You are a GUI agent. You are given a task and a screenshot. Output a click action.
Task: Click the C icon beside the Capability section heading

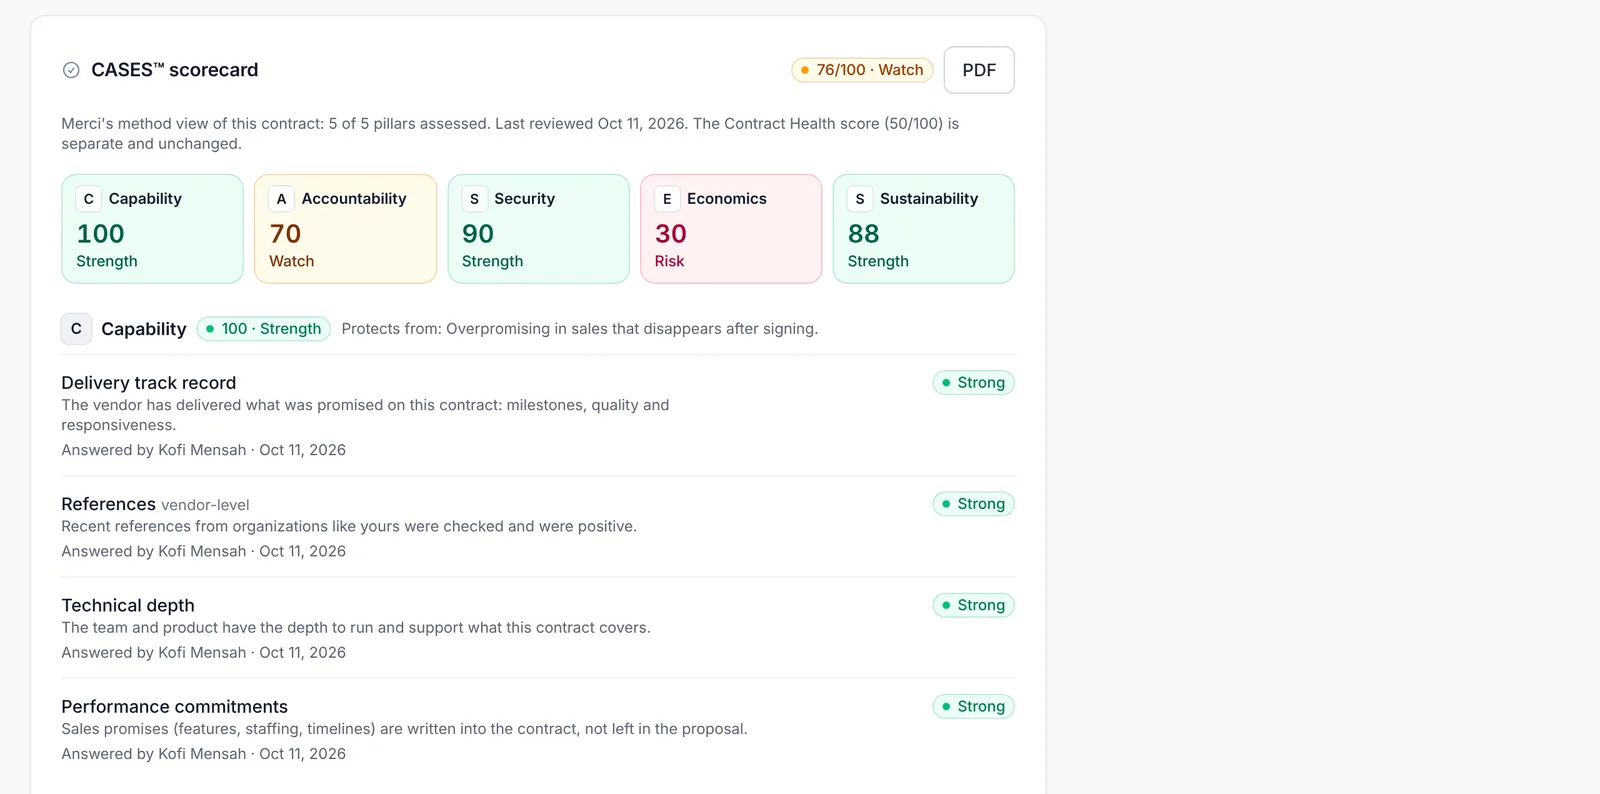click(76, 329)
